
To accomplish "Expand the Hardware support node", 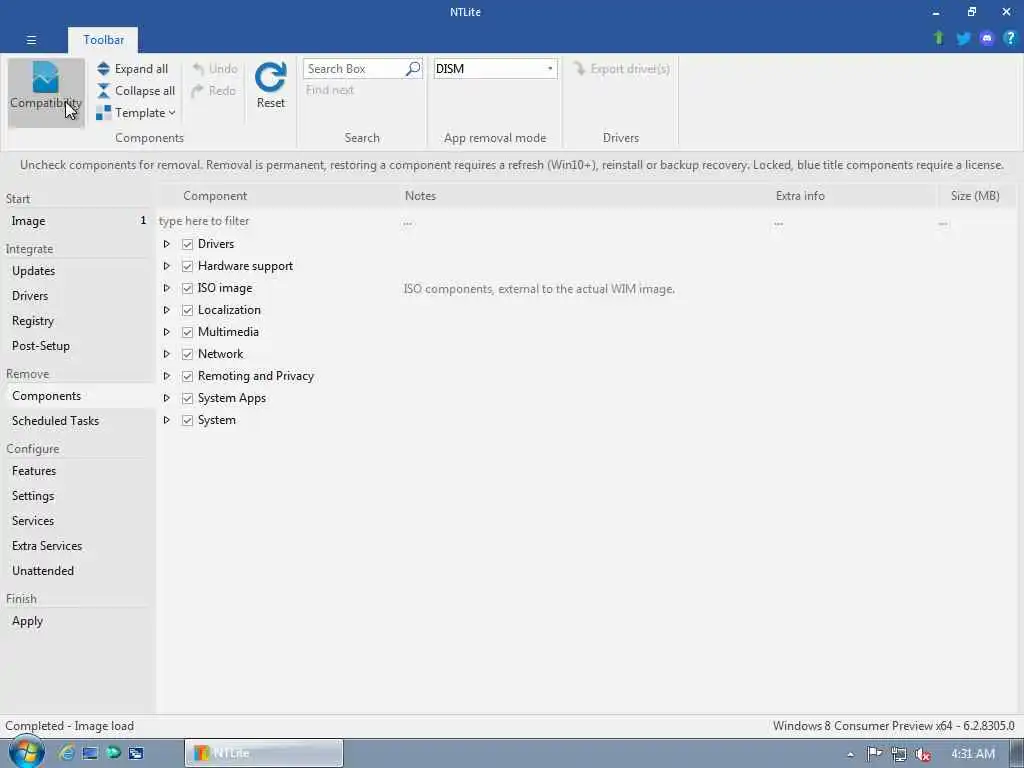I will 167,266.
